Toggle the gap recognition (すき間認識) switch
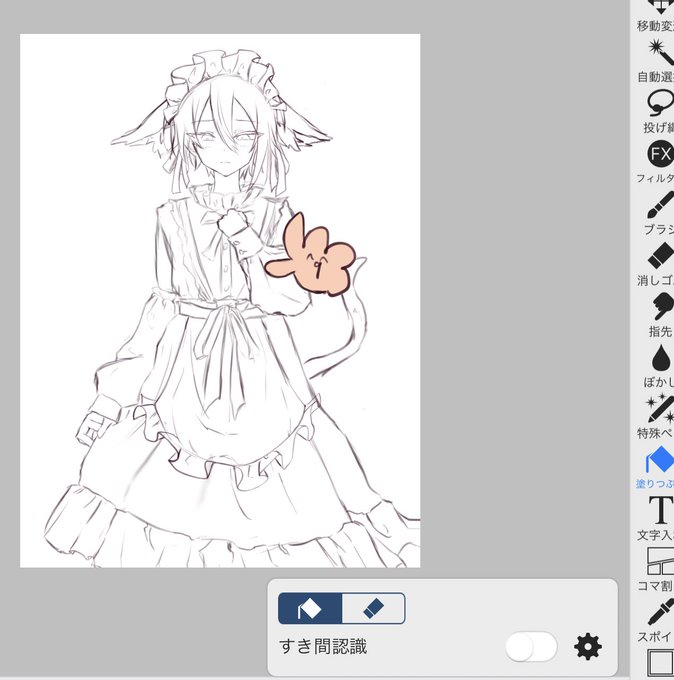Viewport: 674px width, 680px height. [531, 647]
